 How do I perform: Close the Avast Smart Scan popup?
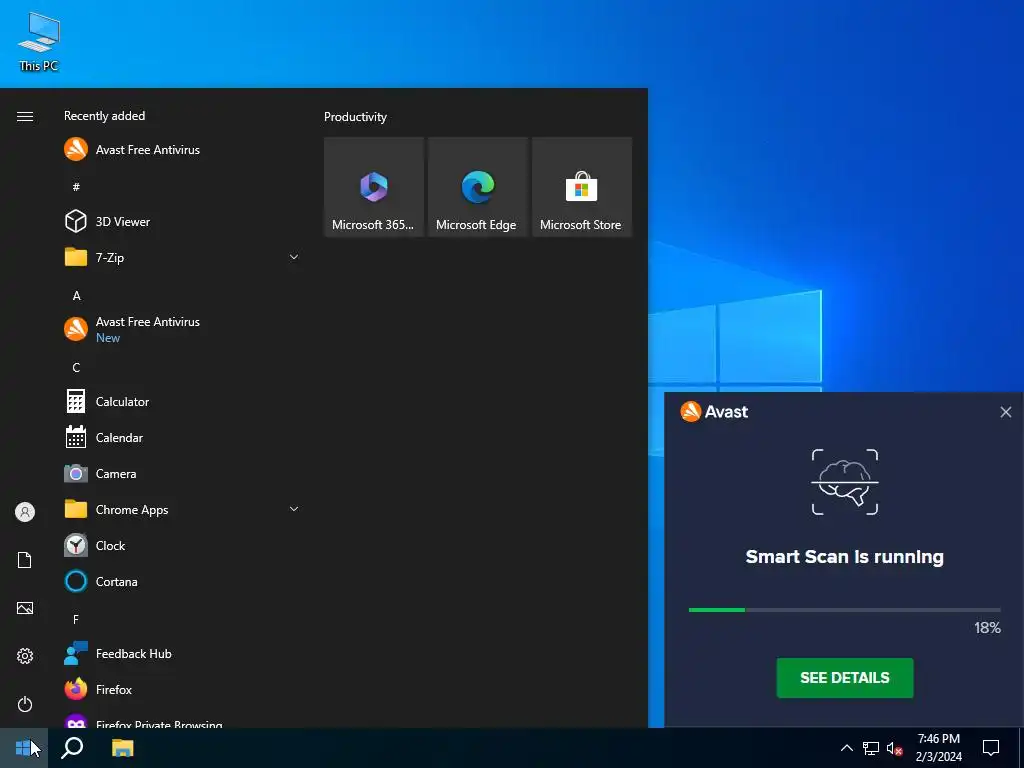[x=1006, y=412]
